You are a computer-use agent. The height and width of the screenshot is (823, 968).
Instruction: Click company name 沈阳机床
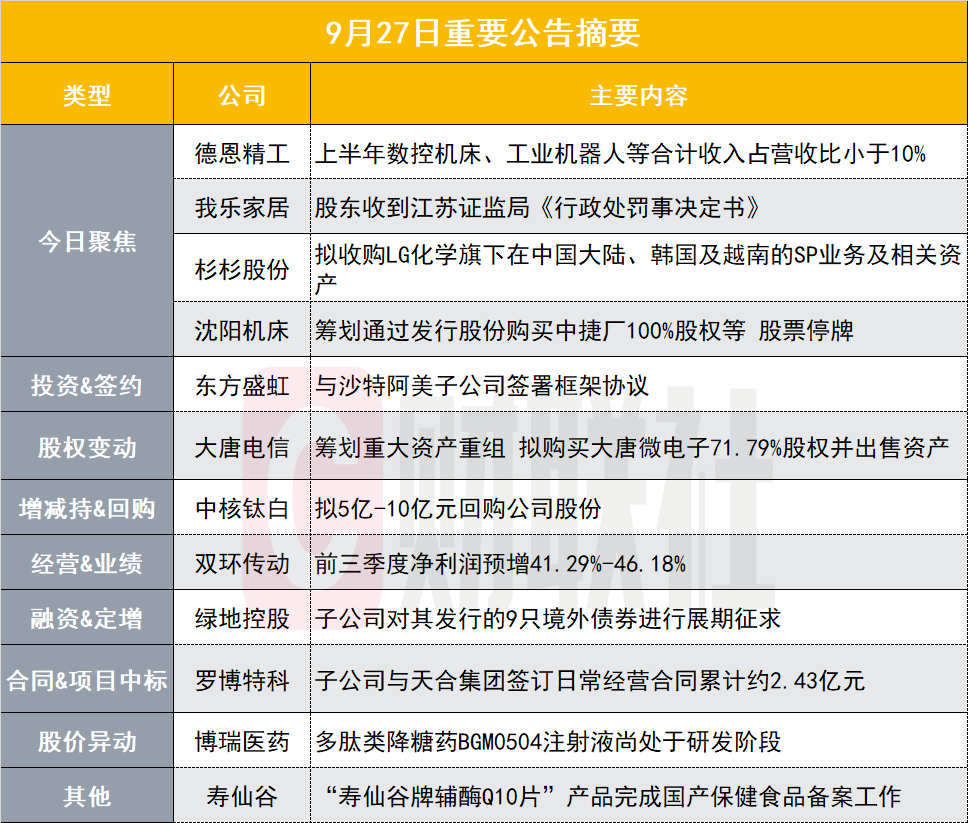pyautogui.click(x=242, y=330)
